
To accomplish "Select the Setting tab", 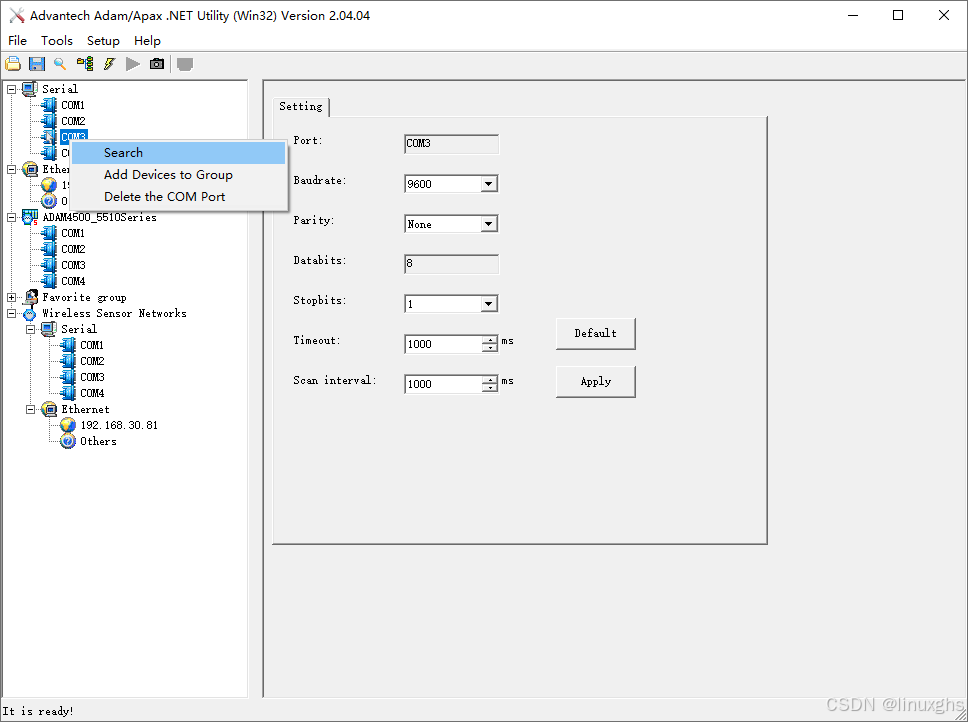I will click(x=301, y=107).
